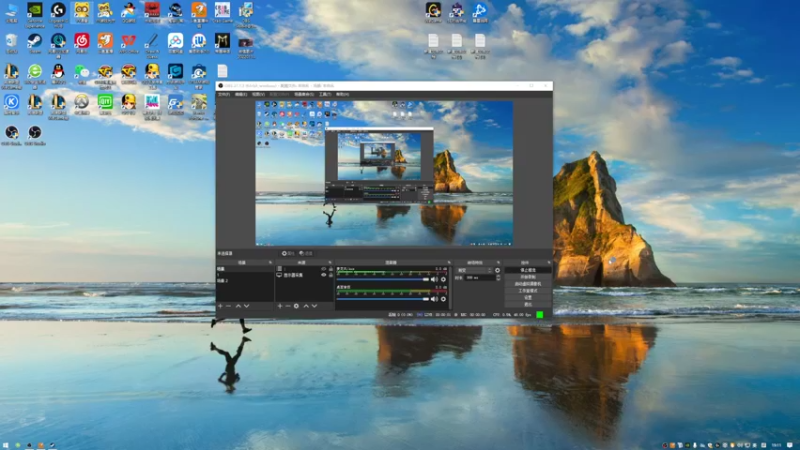Pop out the Sources dock panel icon
This screenshot has height=450, width=800.
click(x=330, y=262)
